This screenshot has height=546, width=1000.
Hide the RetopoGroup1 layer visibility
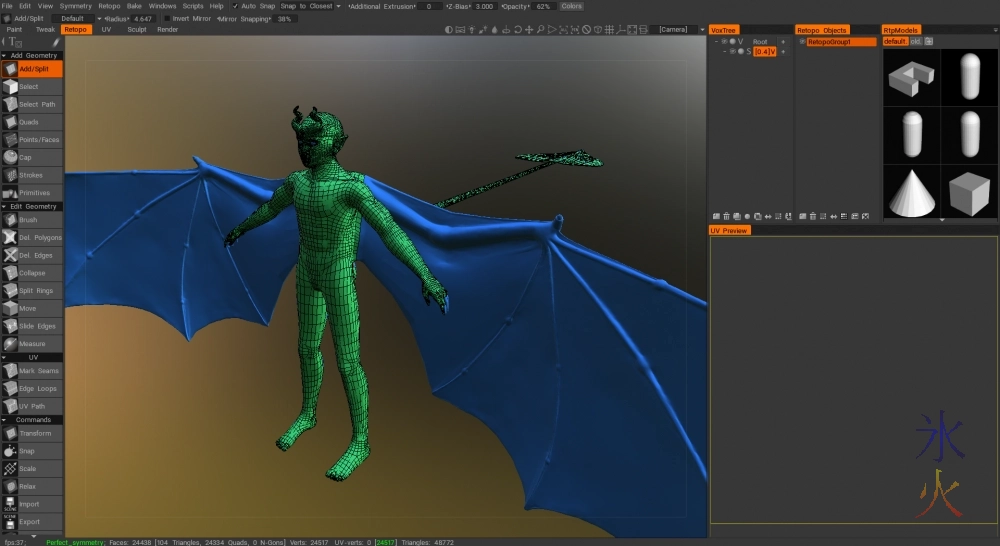pos(802,42)
